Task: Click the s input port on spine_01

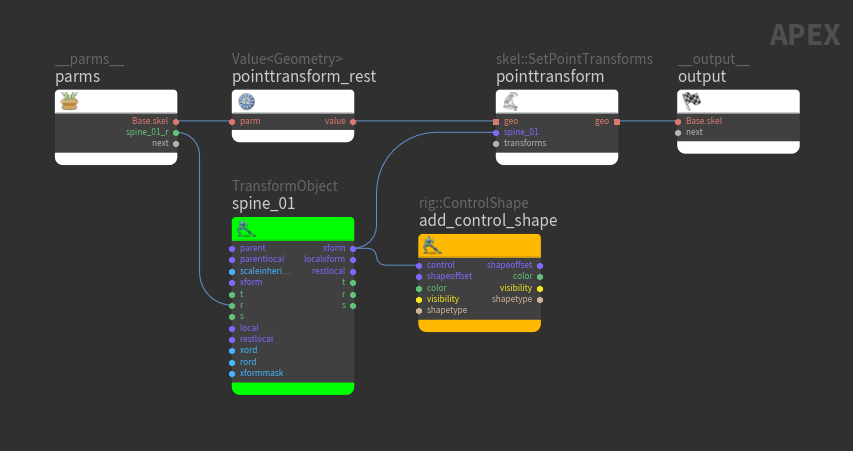Action: [232, 317]
